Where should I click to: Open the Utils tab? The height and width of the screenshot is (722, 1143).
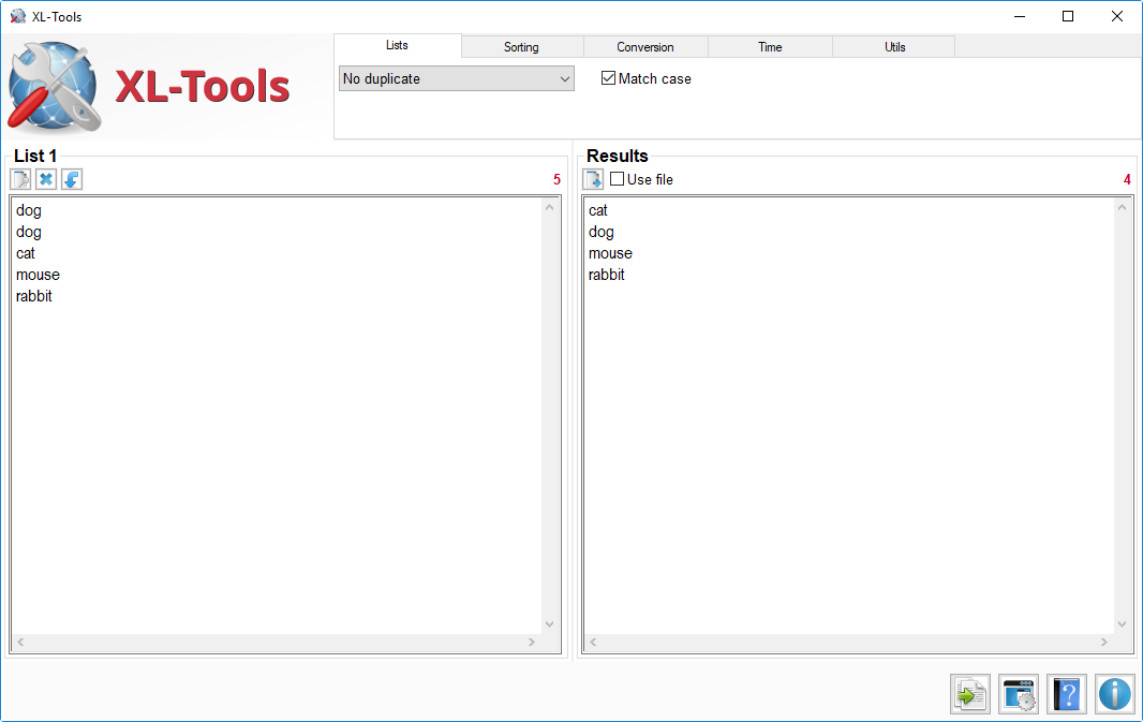click(x=894, y=47)
